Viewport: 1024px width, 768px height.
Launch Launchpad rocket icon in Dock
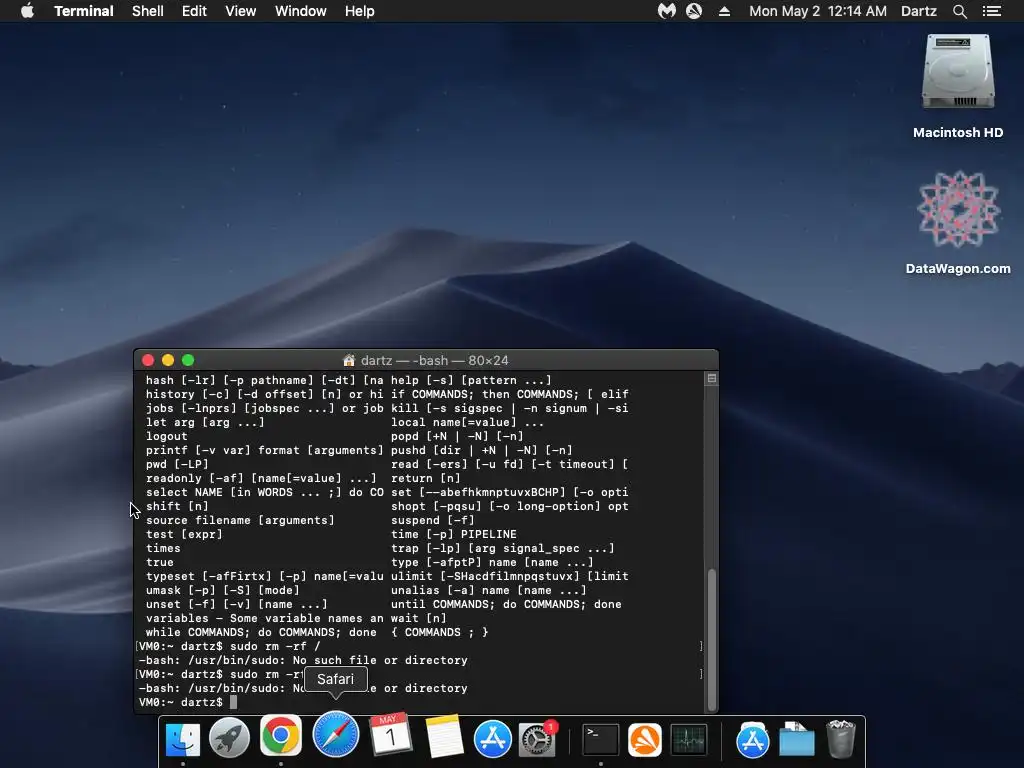click(x=229, y=738)
